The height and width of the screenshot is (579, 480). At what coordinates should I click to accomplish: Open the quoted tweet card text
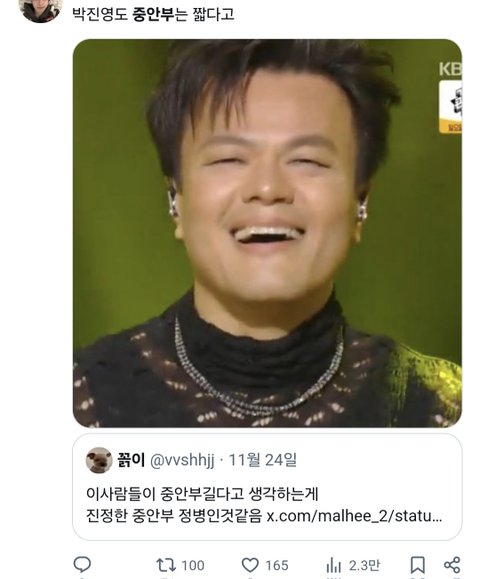[264, 504]
